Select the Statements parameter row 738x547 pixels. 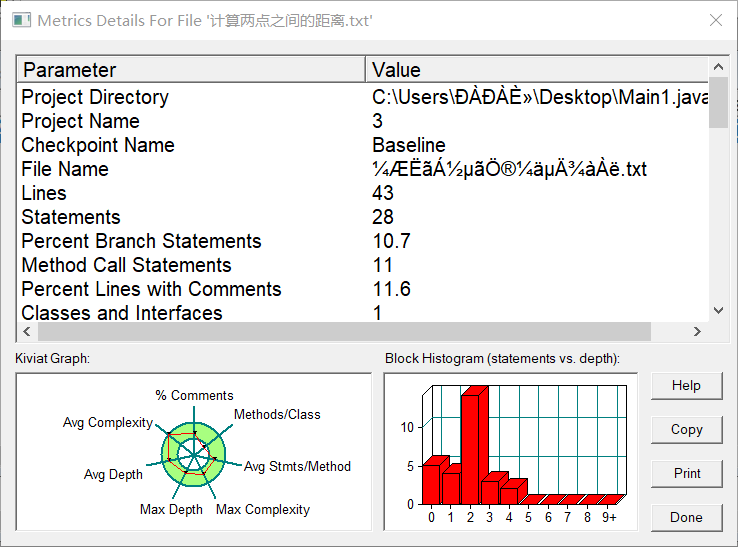362,217
